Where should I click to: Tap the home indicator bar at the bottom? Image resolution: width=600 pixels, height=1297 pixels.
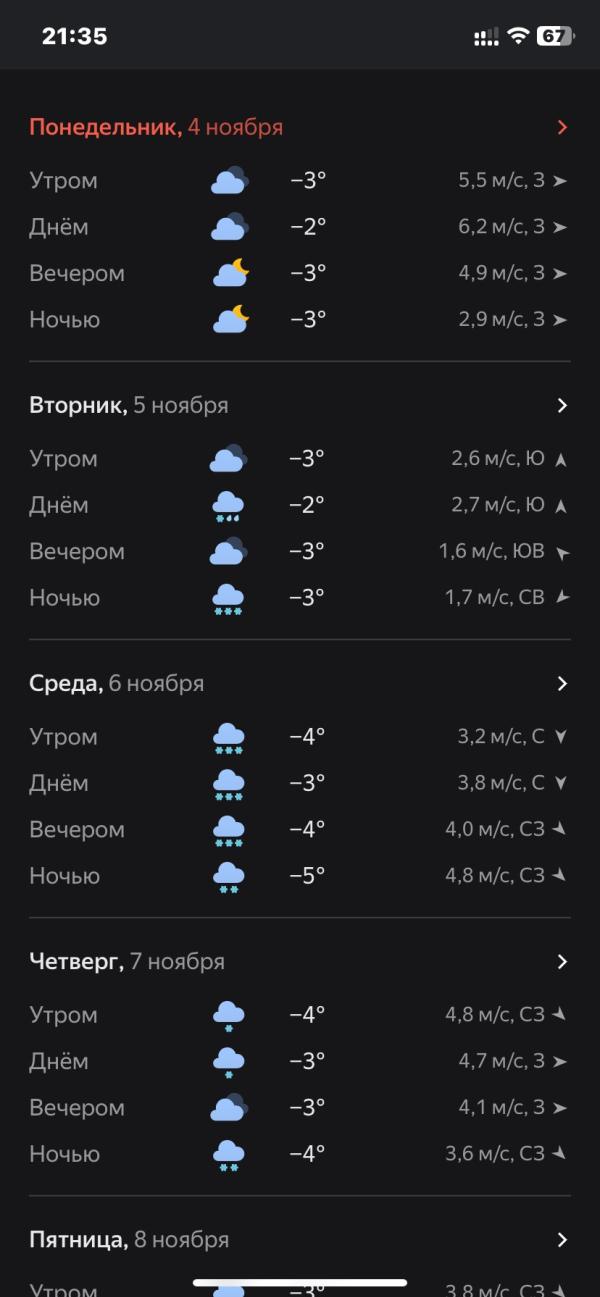300,1283
